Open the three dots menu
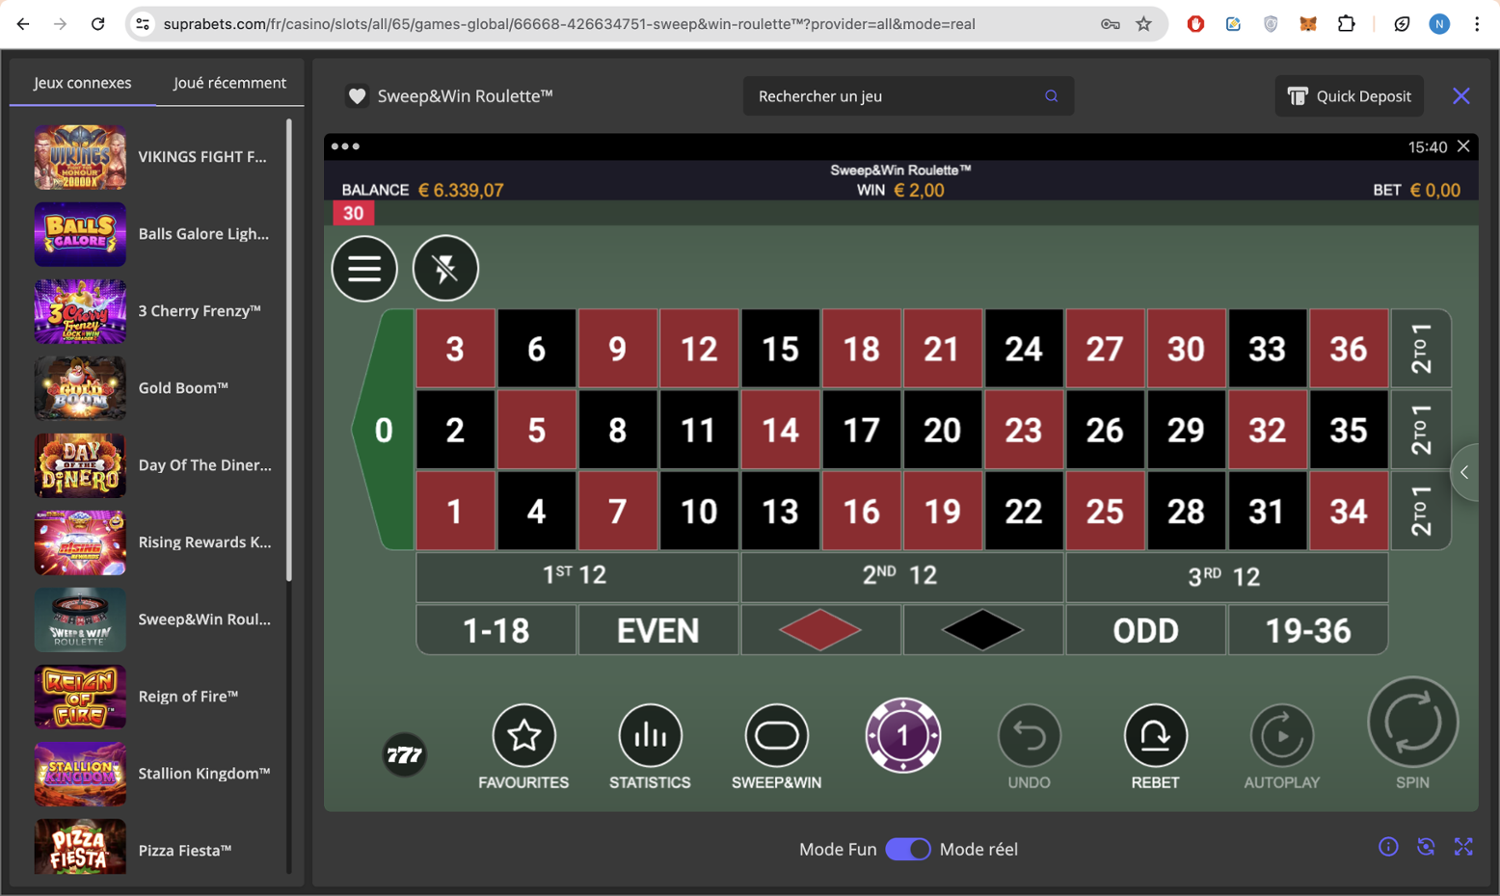Screen dimensions: 1500x896 tap(345, 146)
